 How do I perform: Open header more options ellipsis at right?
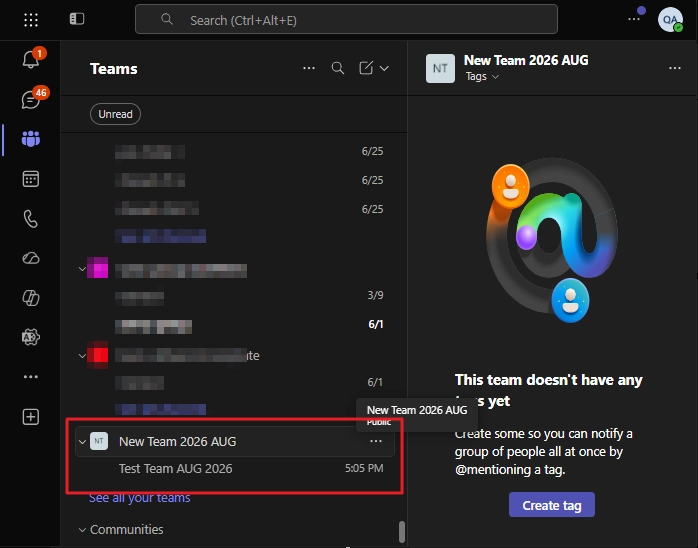pyautogui.click(x=675, y=68)
